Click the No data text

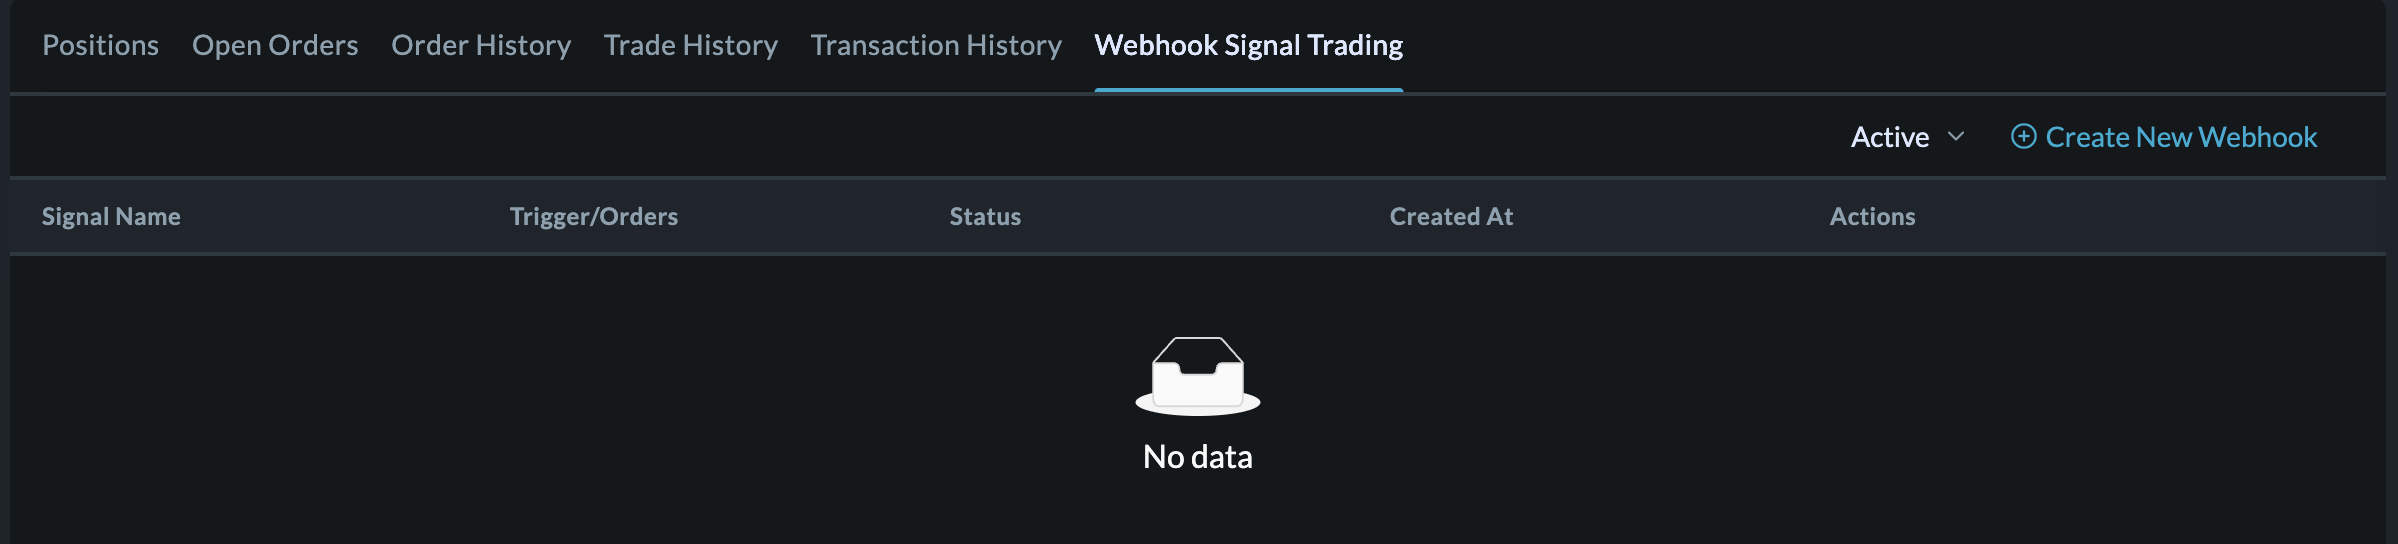[x=1198, y=457]
